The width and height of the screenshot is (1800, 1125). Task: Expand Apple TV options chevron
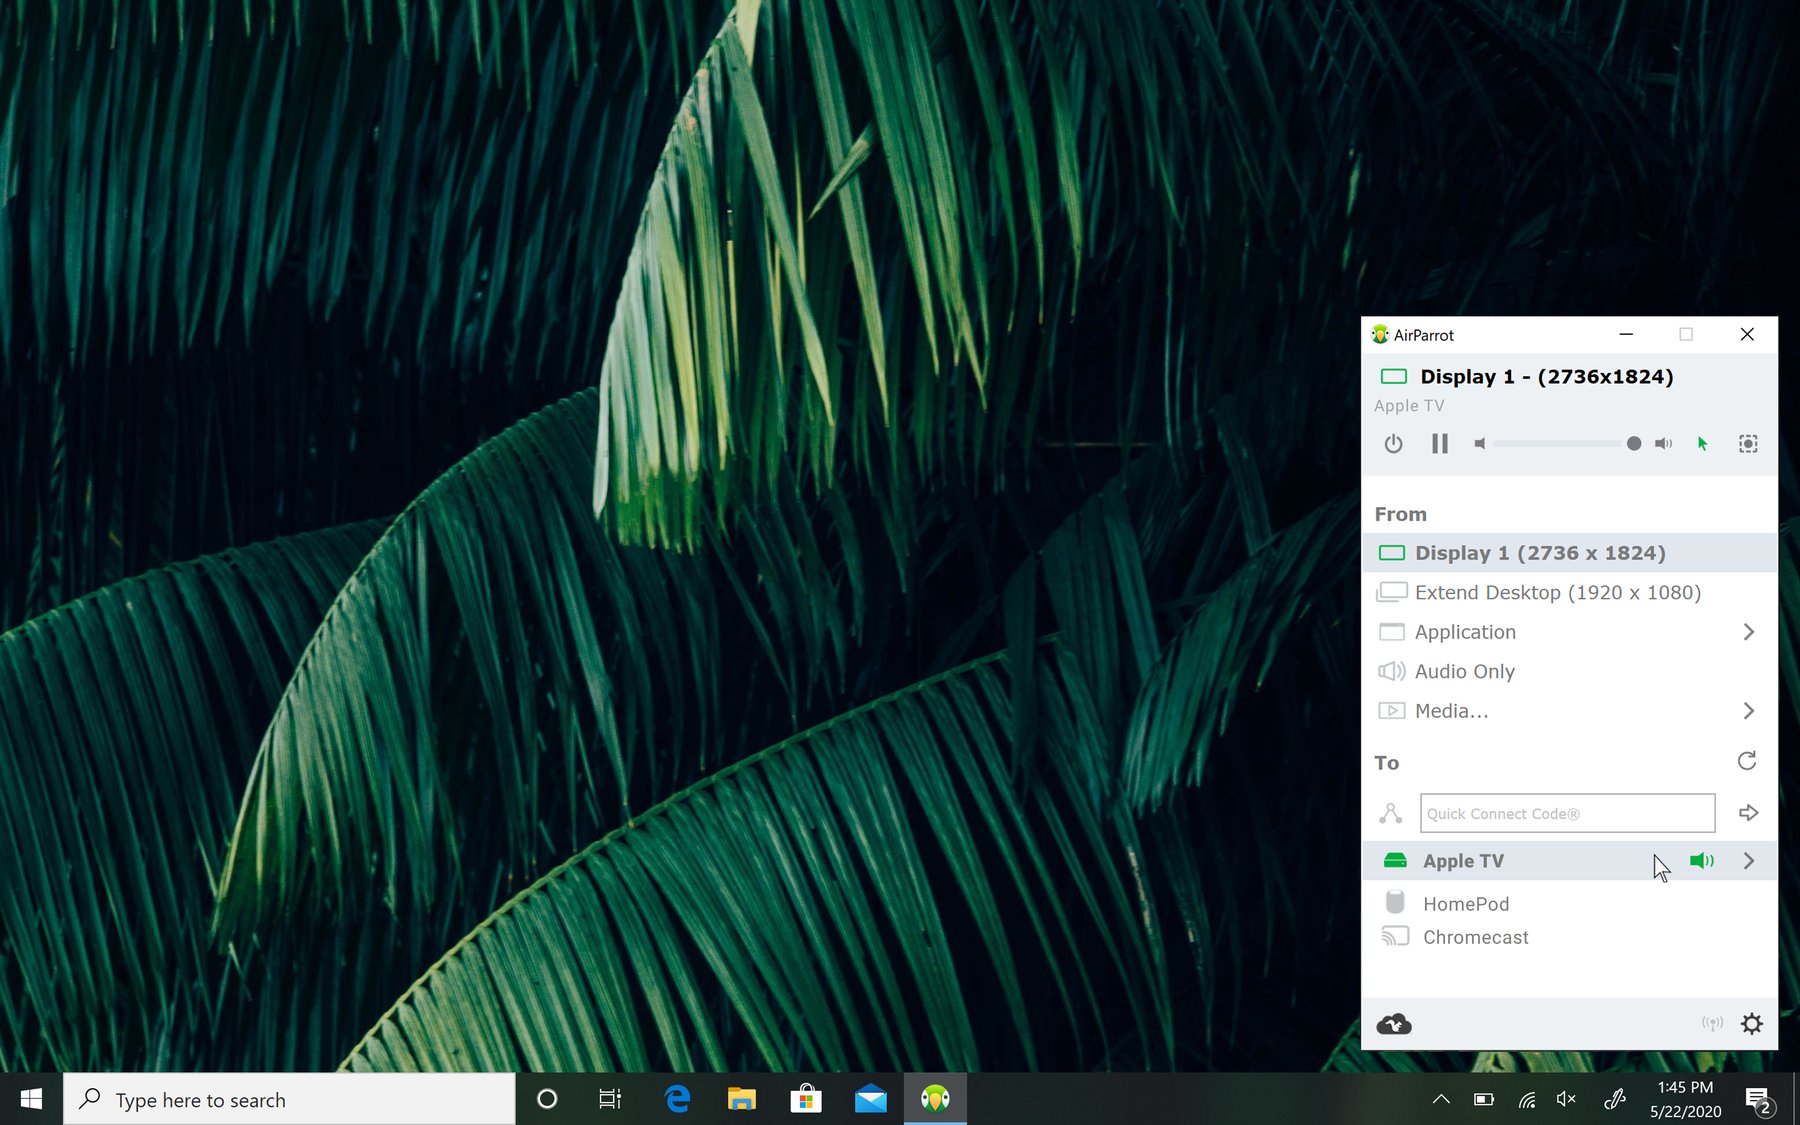1748,861
